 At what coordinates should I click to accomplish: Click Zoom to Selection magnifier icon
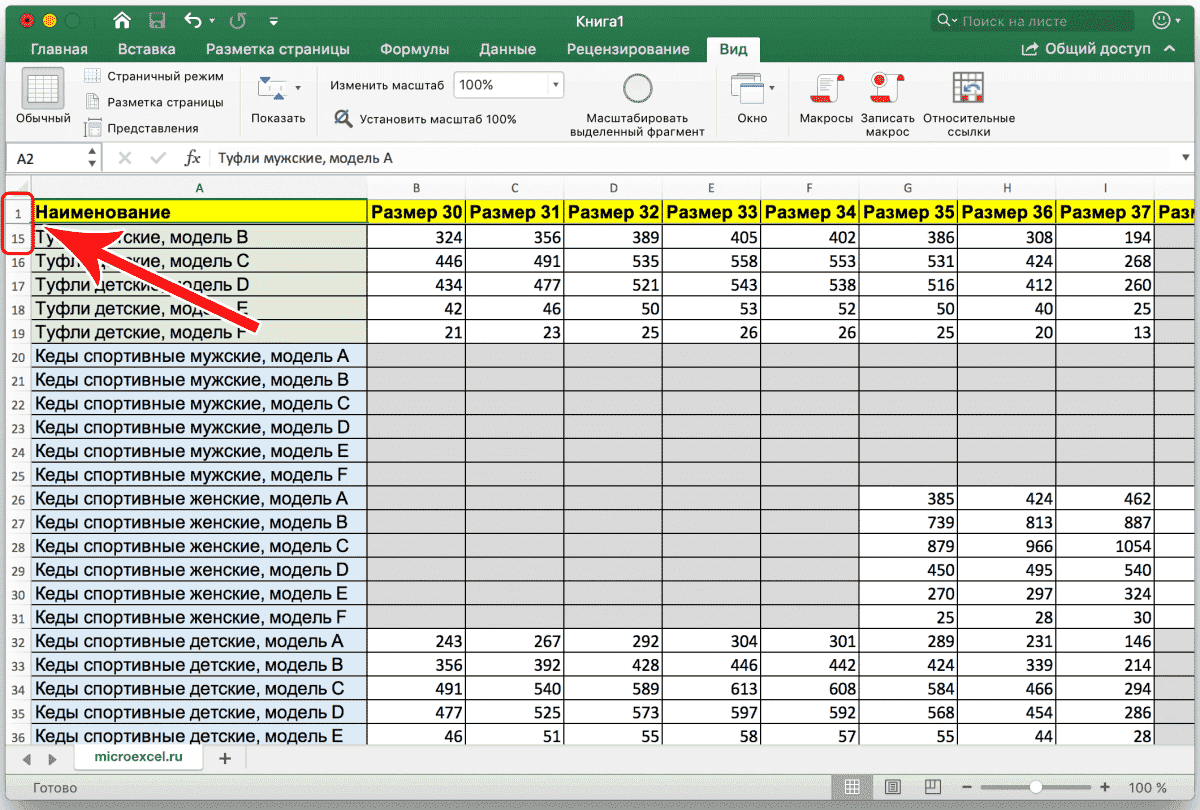(x=637, y=90)
